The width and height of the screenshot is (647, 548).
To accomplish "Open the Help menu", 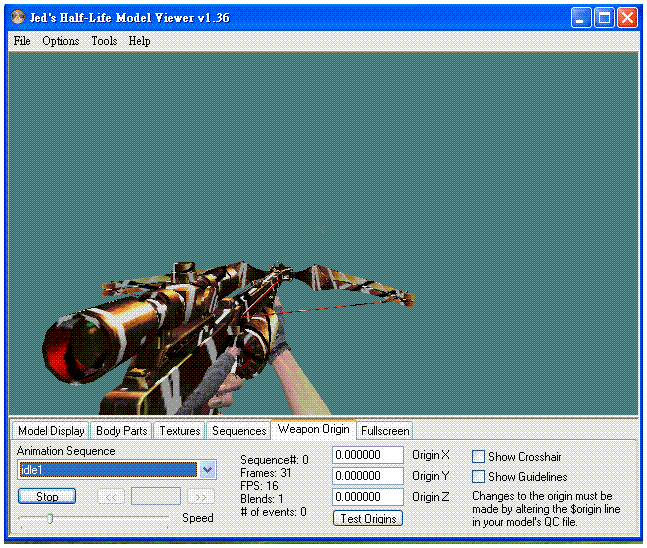I will [139, 41].
